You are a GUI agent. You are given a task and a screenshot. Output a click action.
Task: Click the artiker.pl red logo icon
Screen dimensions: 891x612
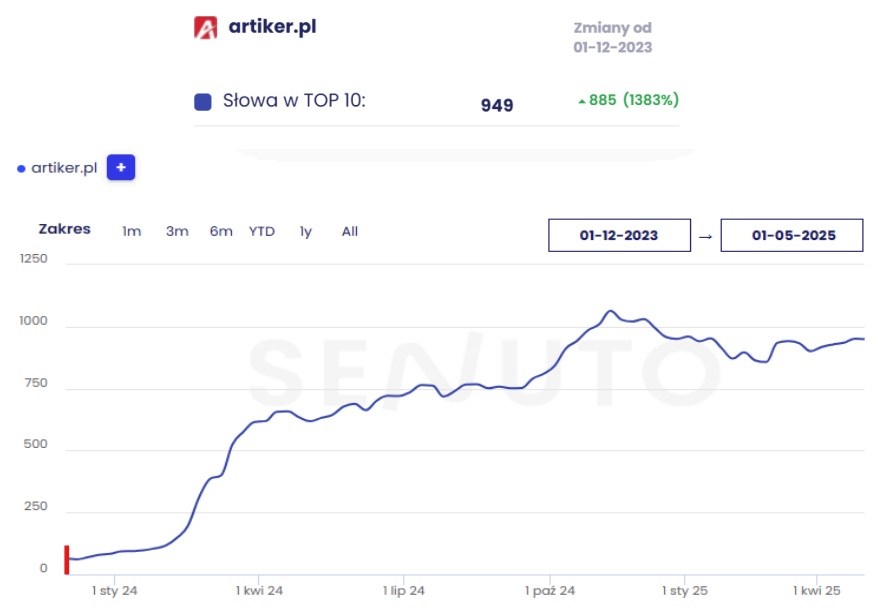(205, 27)
